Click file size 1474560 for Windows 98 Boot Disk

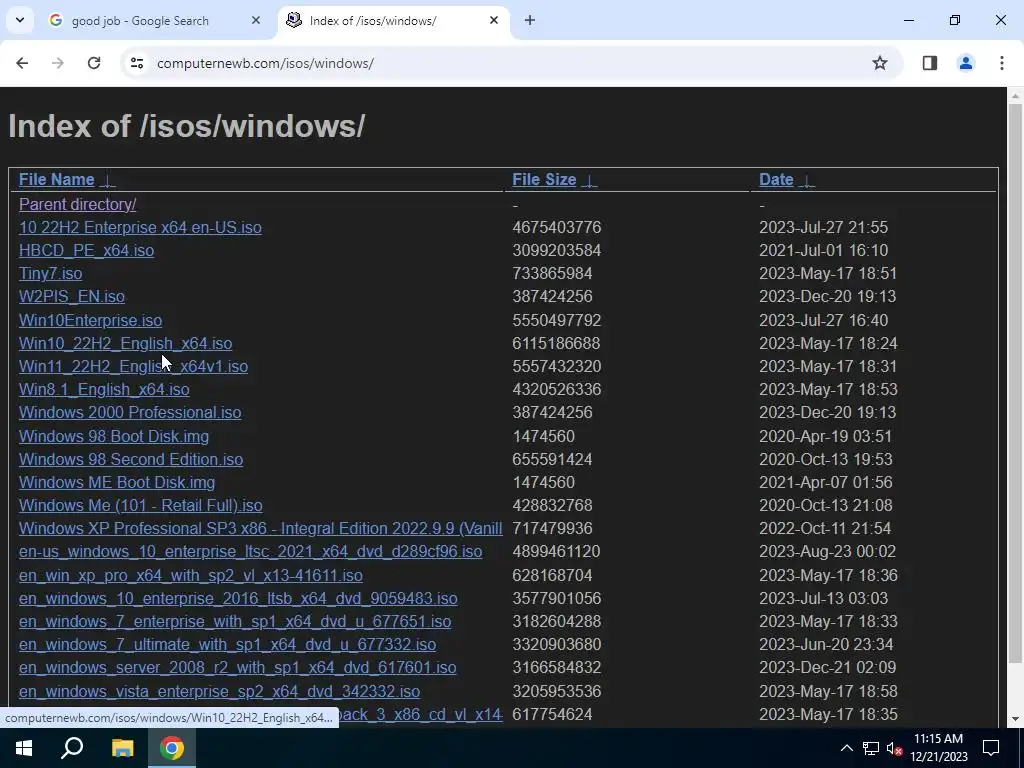coord(543,436)
